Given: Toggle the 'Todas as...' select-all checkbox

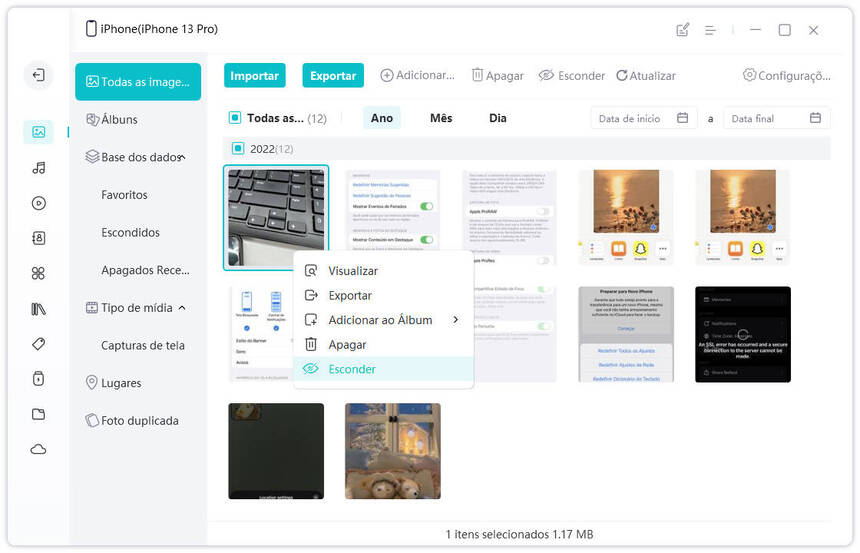Looking at the screenshot, I should 235,118.
